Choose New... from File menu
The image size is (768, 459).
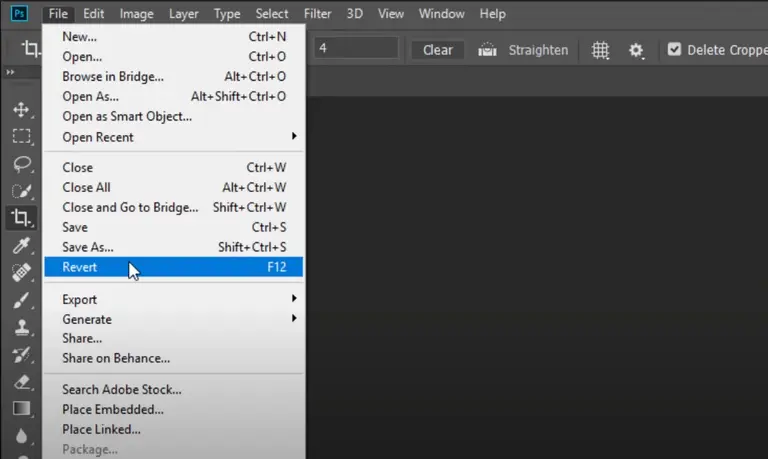click(x=173, y=37)
